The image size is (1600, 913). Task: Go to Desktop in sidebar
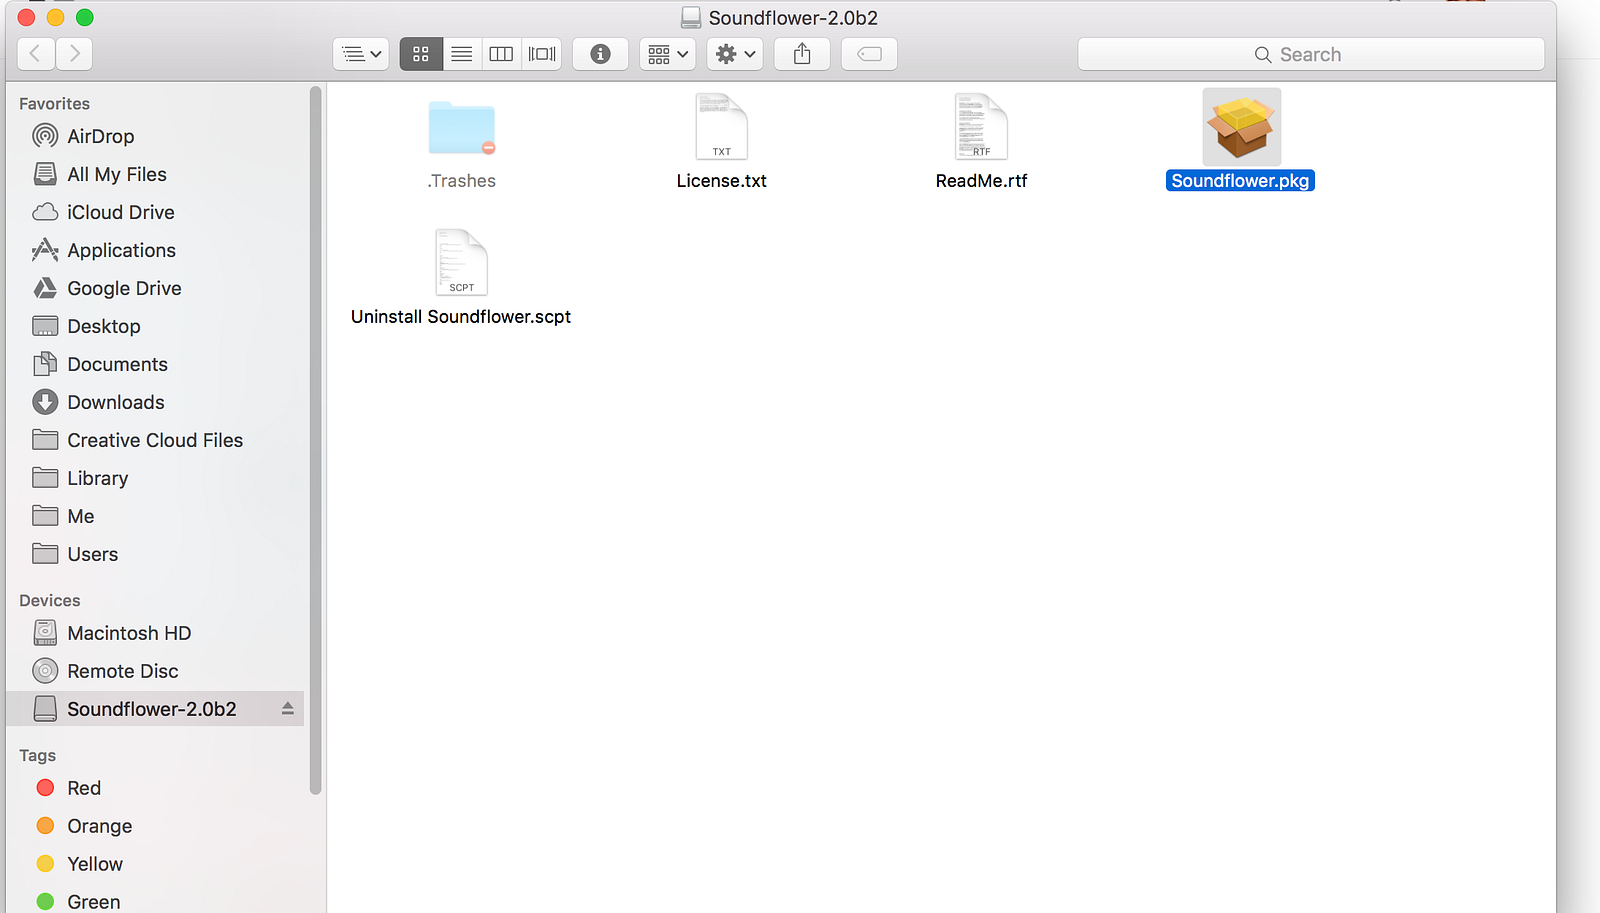click(x=155, y=326)
